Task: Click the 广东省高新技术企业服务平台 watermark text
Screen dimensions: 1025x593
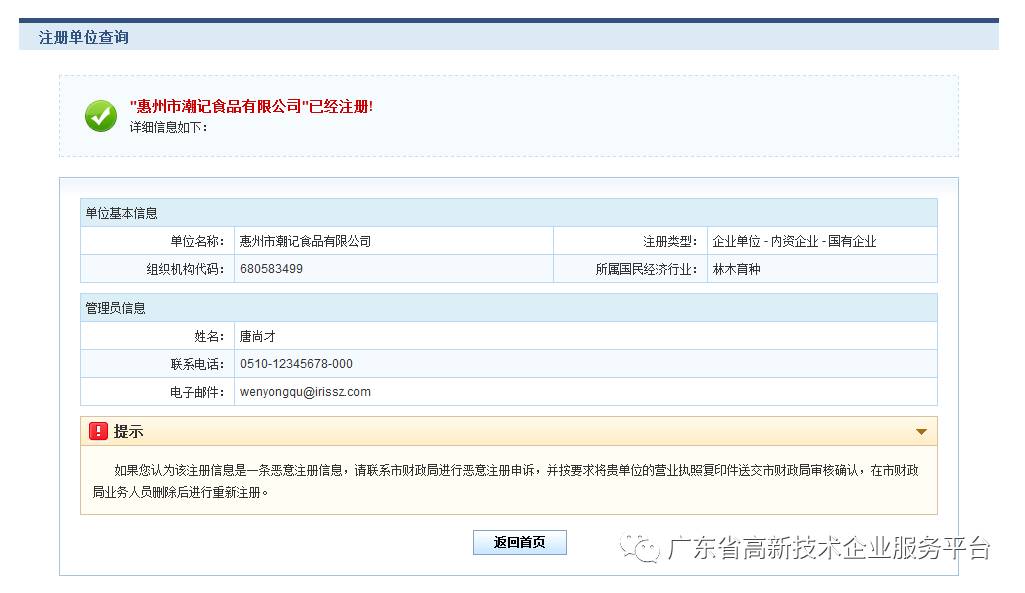Action: (x=828, y=548)
